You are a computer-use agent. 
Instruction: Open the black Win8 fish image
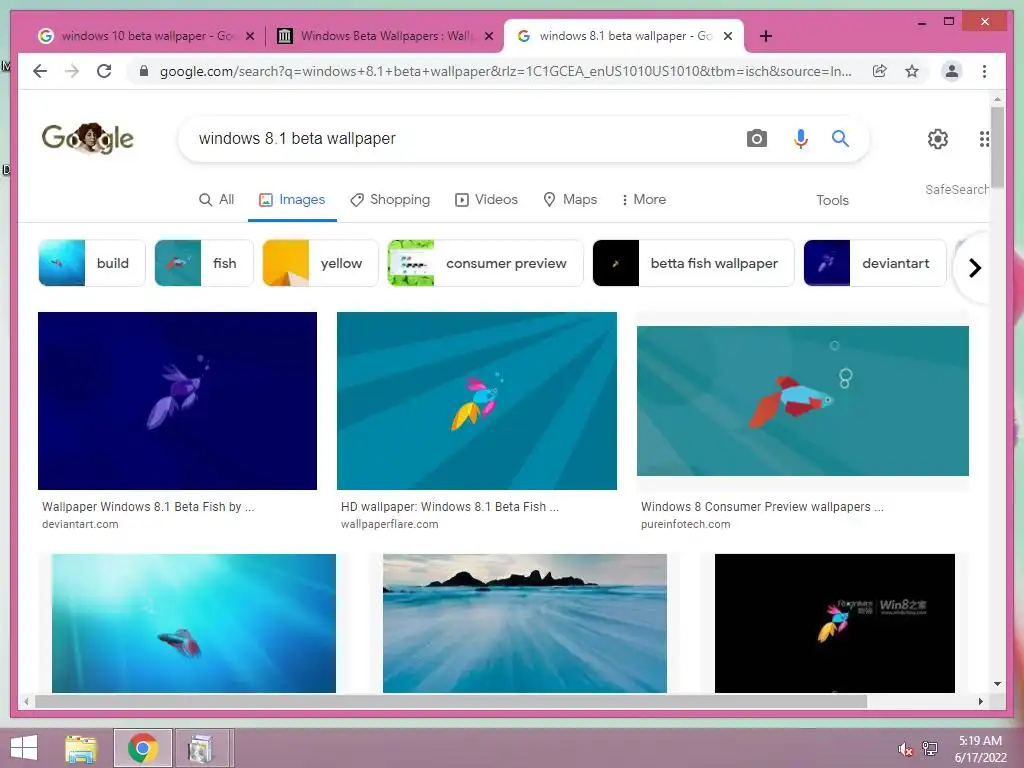(835, 623)
